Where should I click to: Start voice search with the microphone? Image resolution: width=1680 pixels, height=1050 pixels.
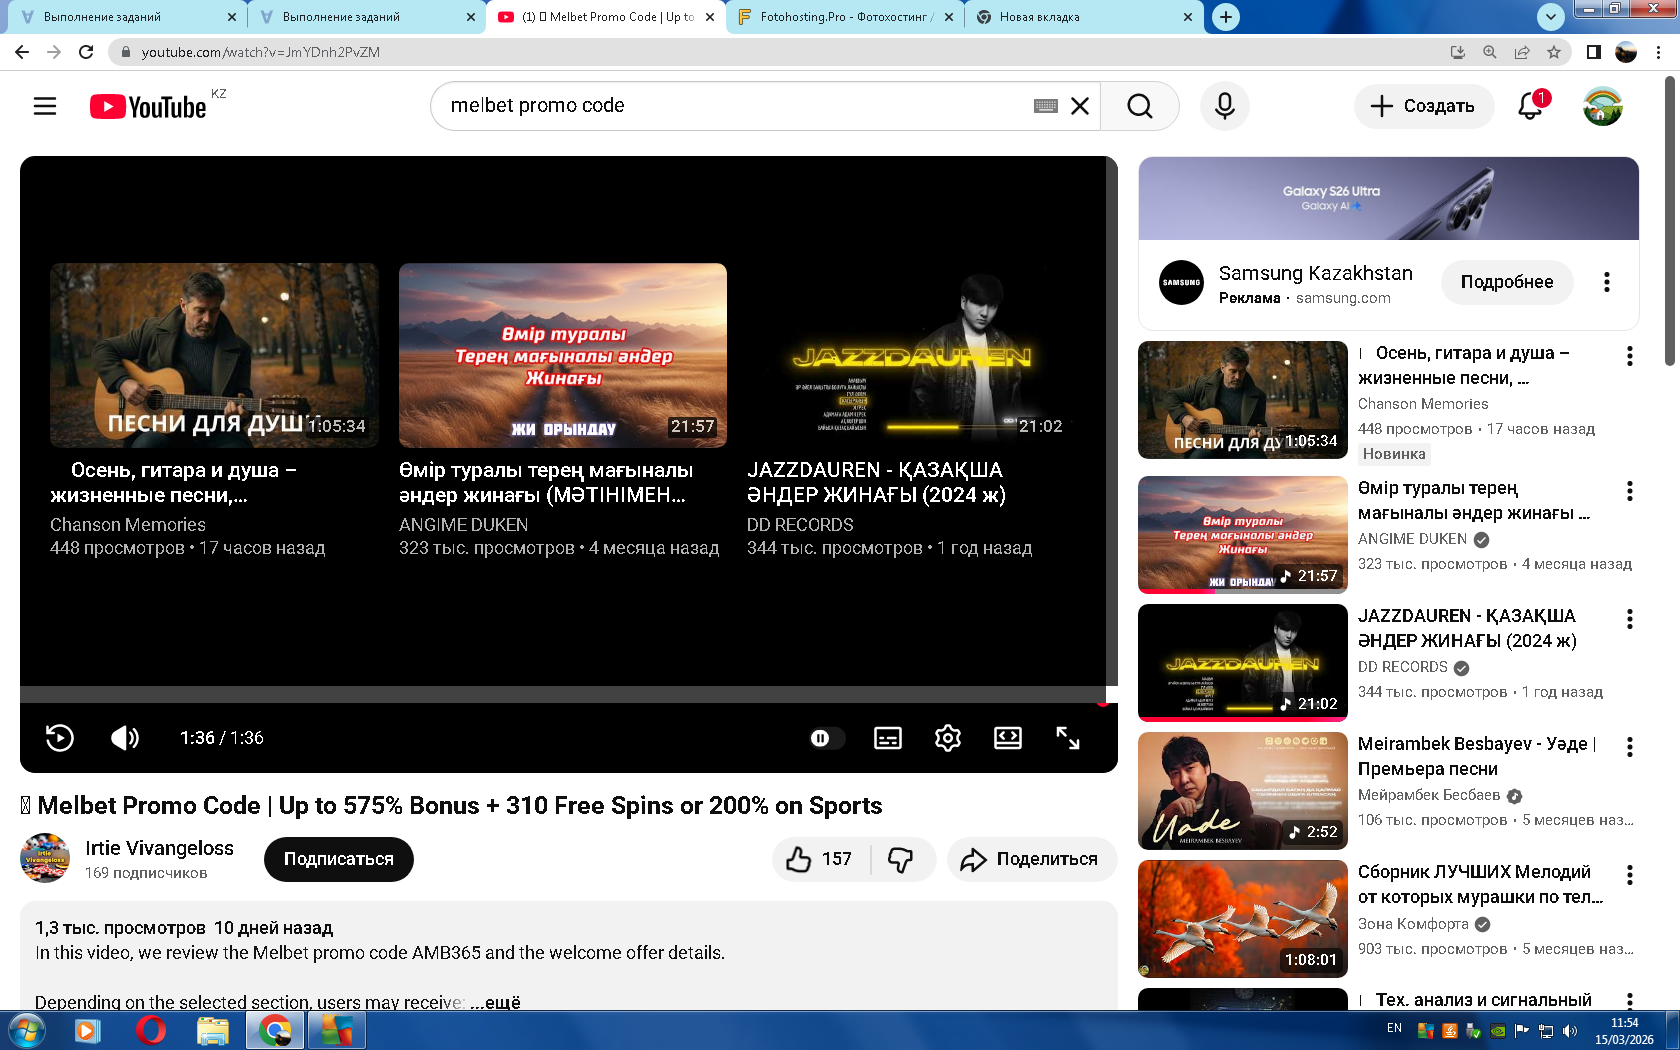[1225, 106]
